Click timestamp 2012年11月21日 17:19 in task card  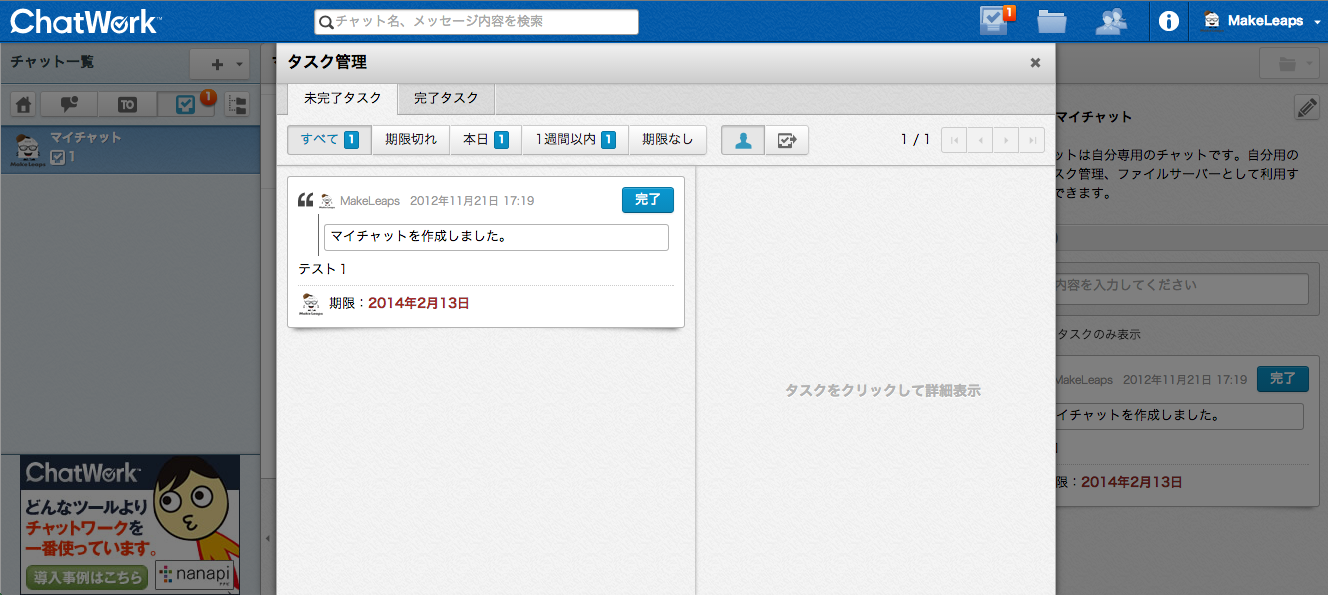pyautogui.click(x=472, y=201)
